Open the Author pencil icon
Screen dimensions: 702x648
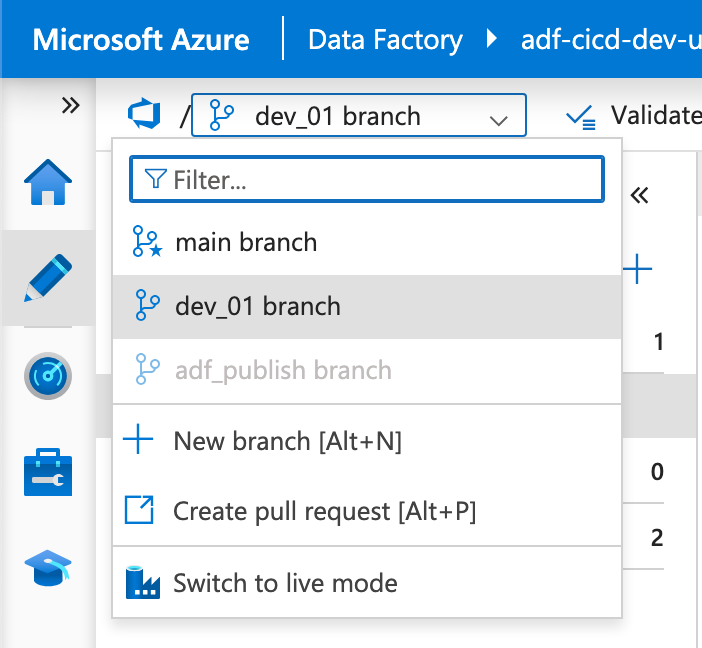pos(48,278)
